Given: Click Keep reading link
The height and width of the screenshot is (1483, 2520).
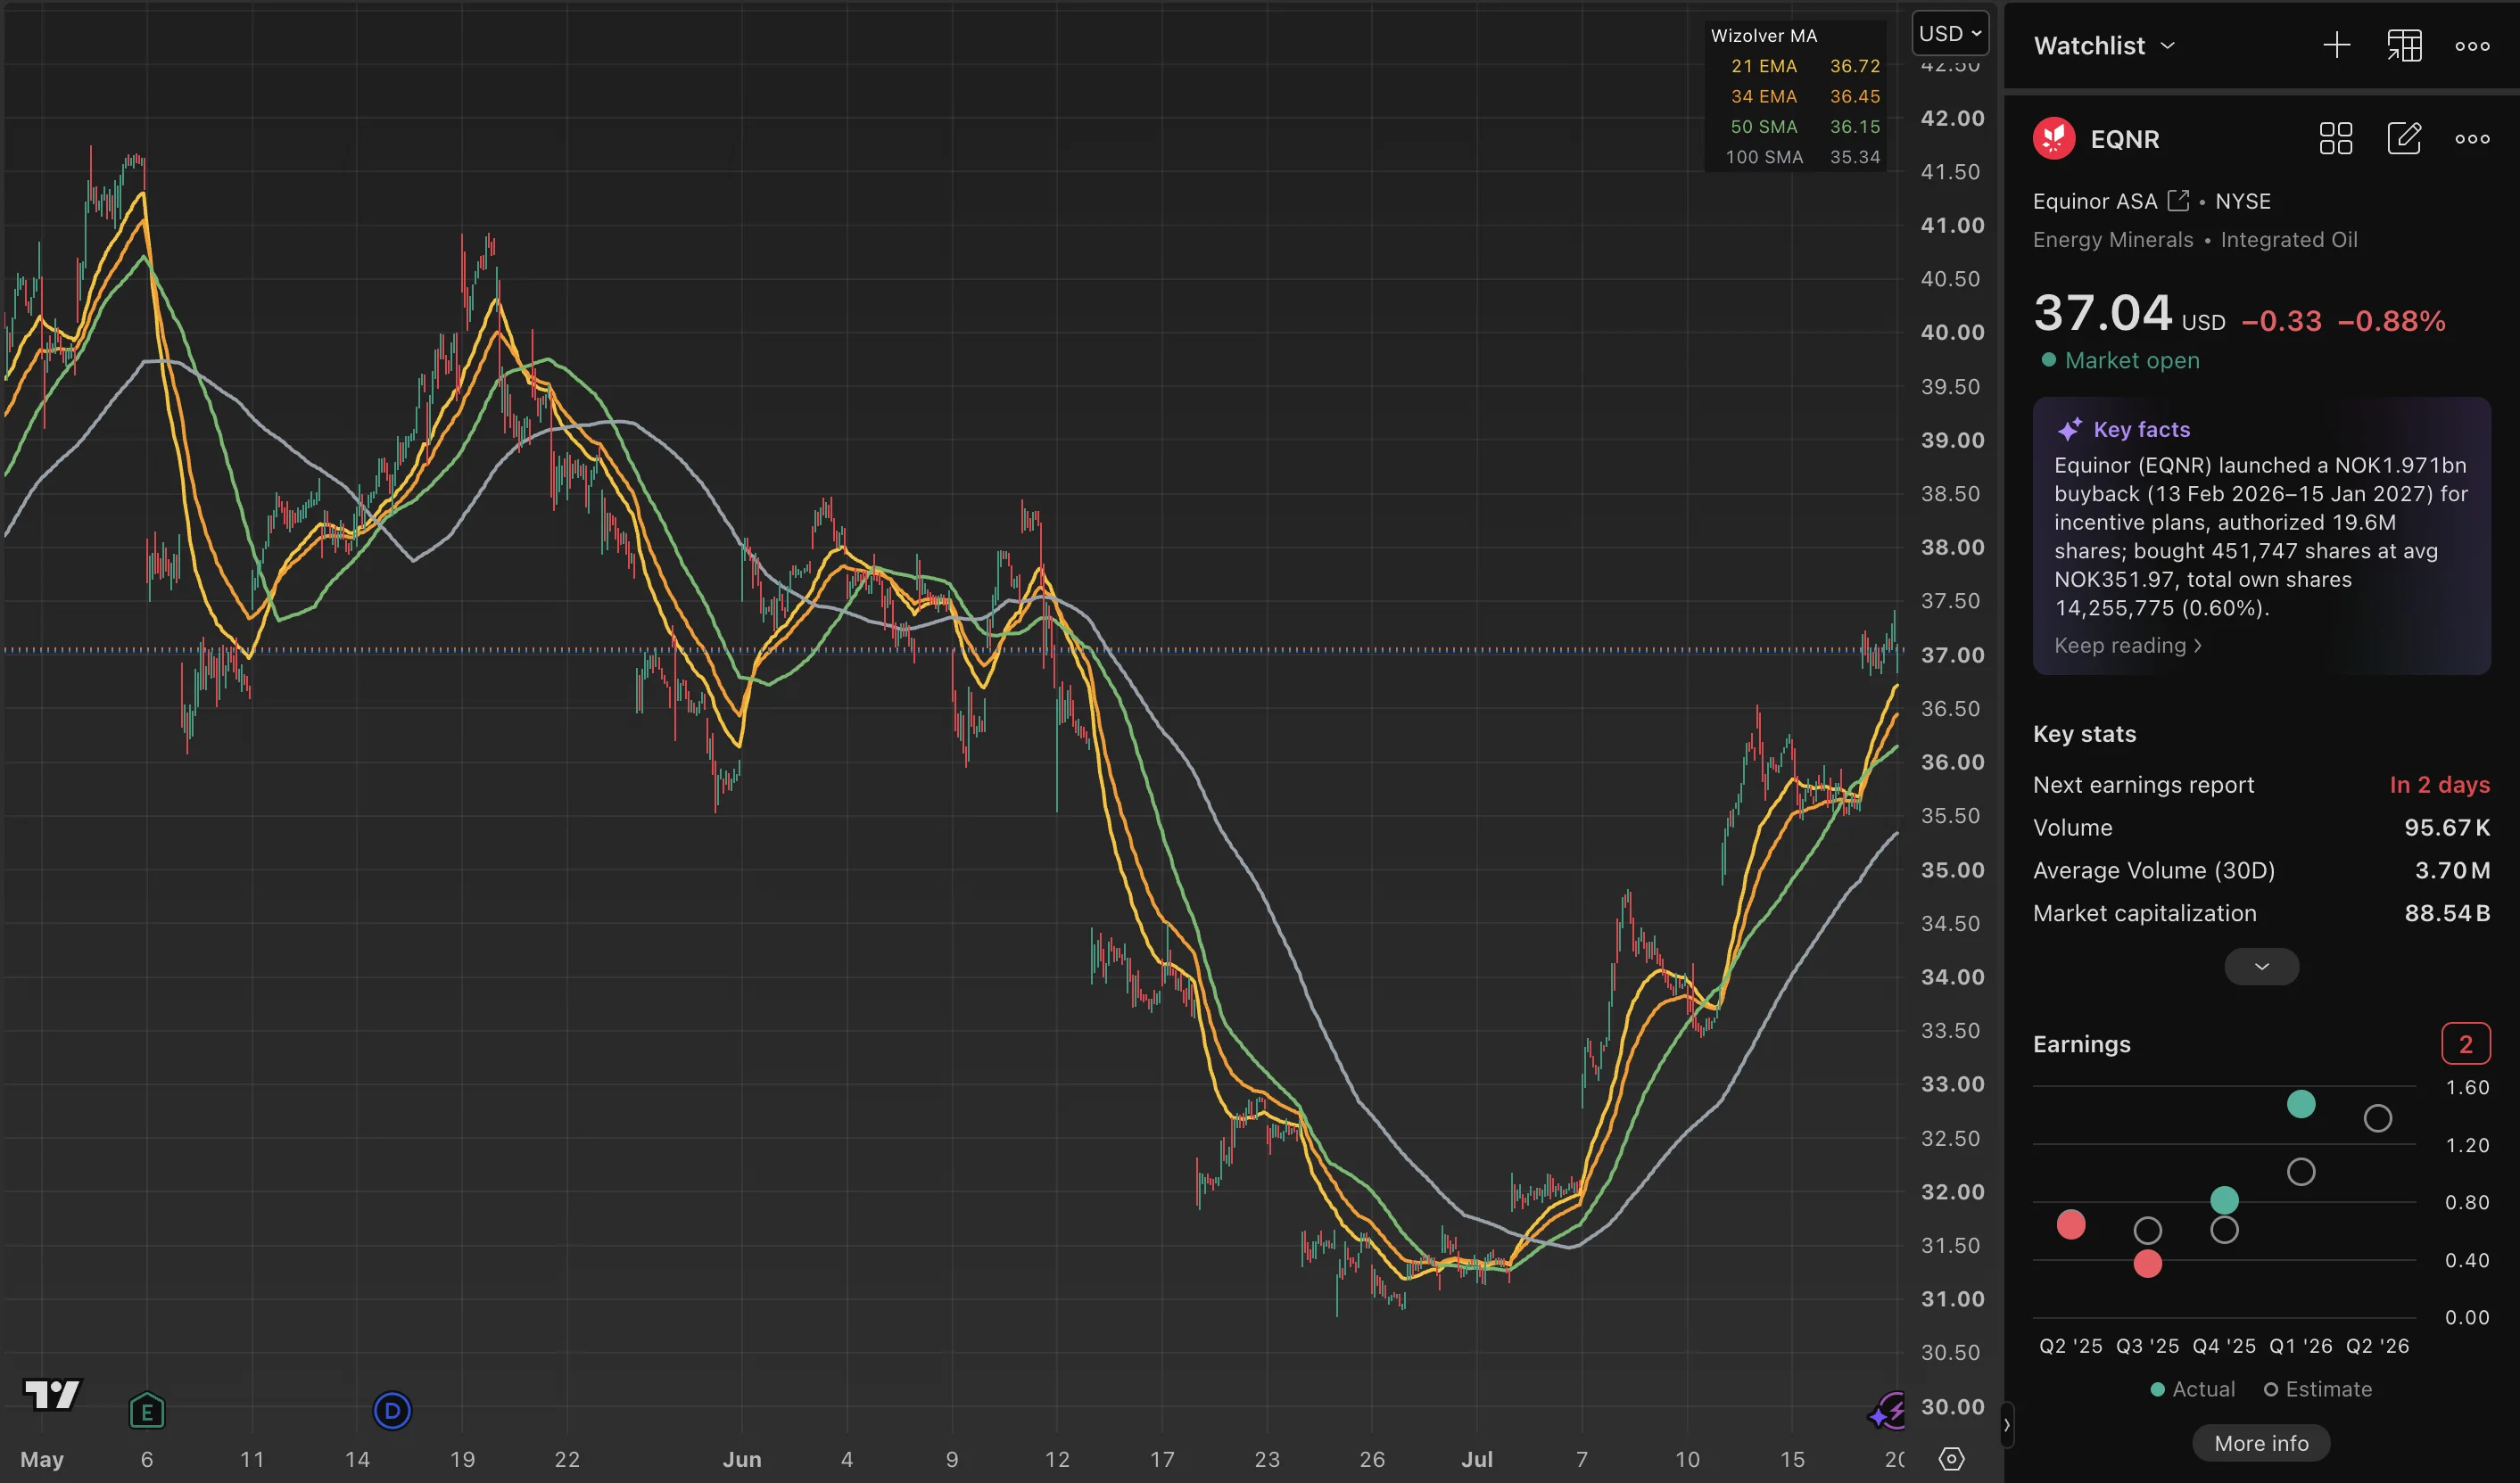Looking at the screenshot, I should [x=2127, y=645].
